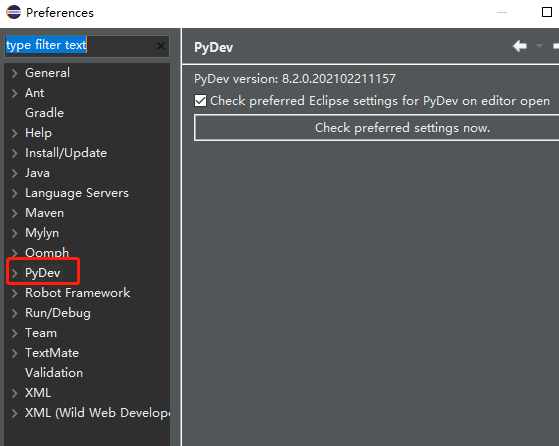Select Gradle in the preferences tree
This screenshot has height=446, width=559.
(45, 113)
